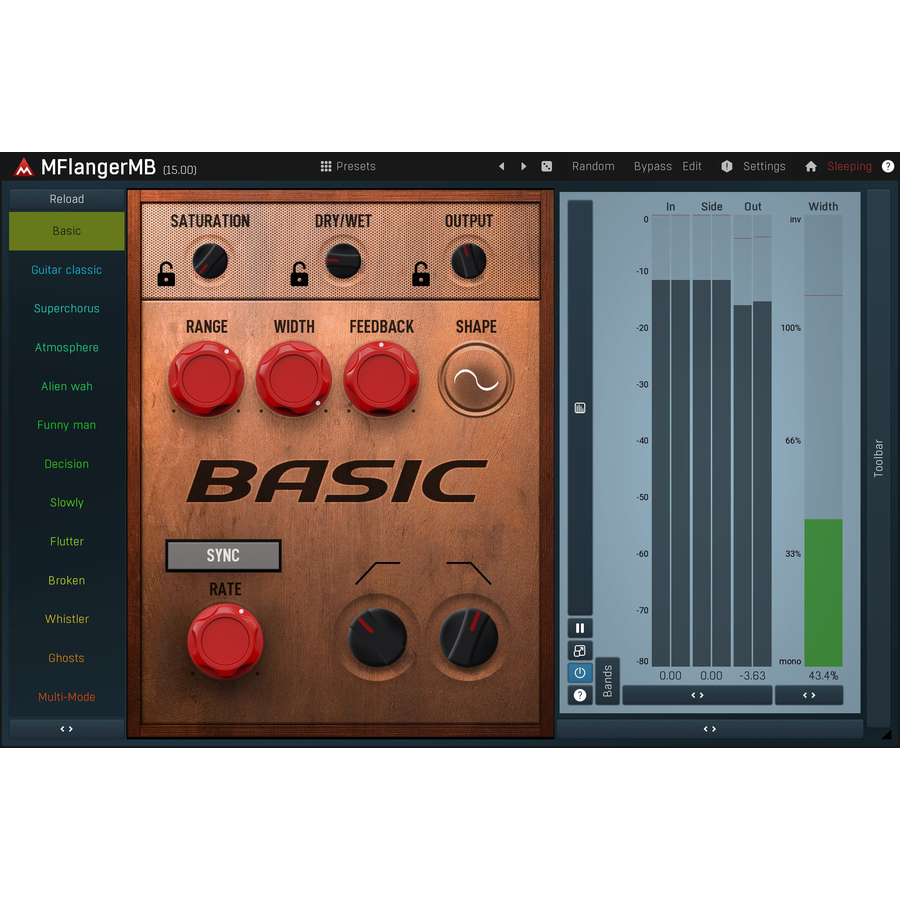Click the Out meter value -3.63

(x=752, y=676)
